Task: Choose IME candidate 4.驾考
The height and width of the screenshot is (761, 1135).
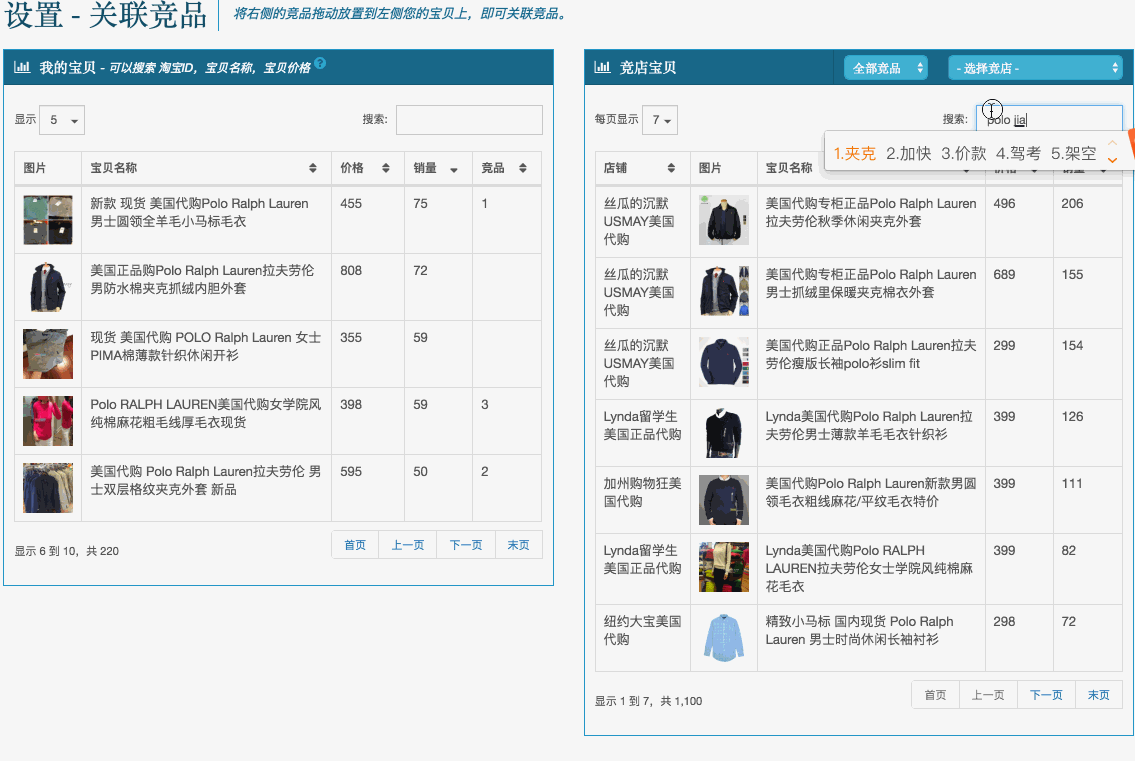Action: coord(1018,154)
